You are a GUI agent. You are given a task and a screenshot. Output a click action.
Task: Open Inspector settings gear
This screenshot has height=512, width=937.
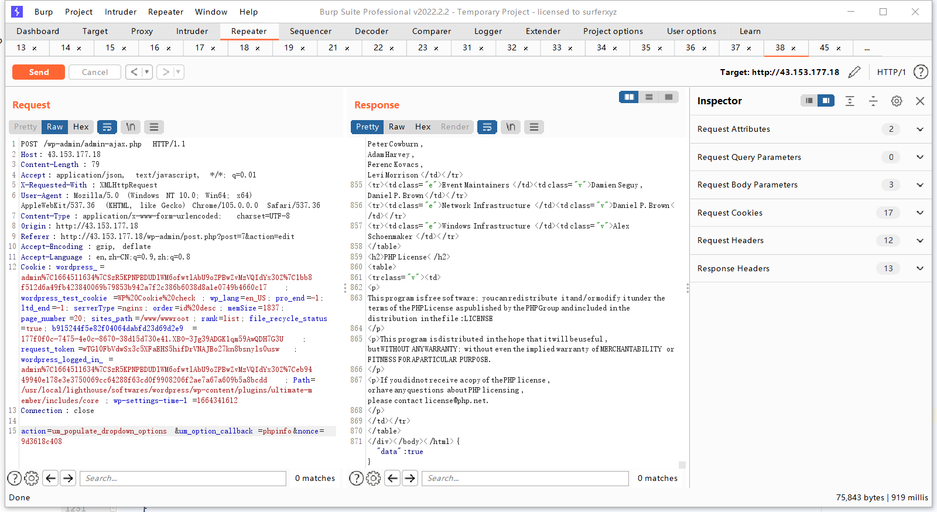[896, 101]
